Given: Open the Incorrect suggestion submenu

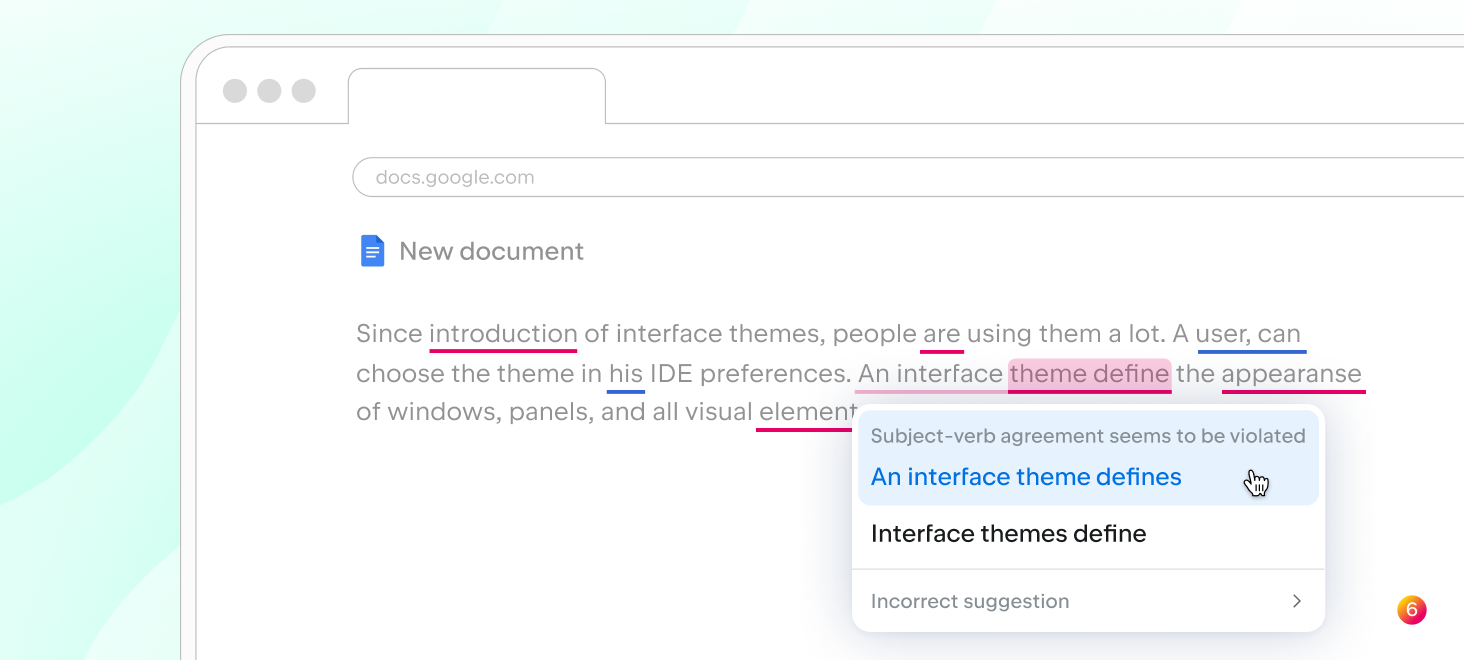Looking at the screenshot, I should click(x=1088, y=601).
